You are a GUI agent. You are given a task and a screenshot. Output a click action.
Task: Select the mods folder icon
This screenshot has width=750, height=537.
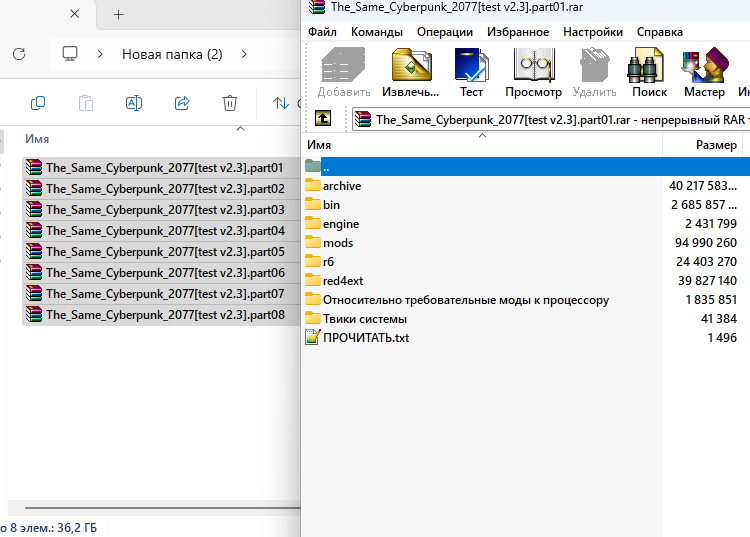(x=313, y=242)
